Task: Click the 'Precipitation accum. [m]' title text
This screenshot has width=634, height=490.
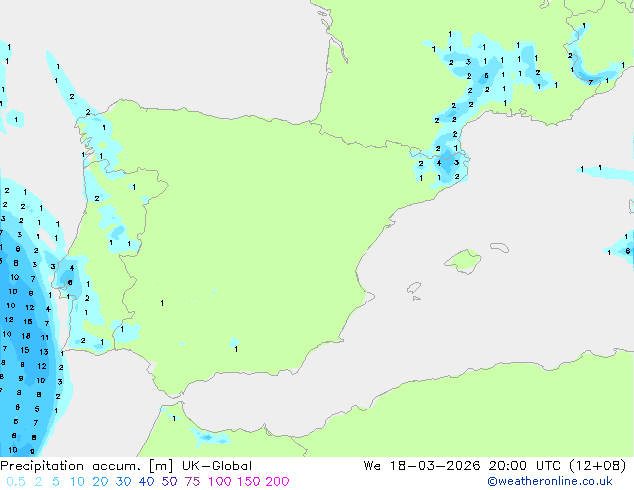Action: [x=87, y=466]
